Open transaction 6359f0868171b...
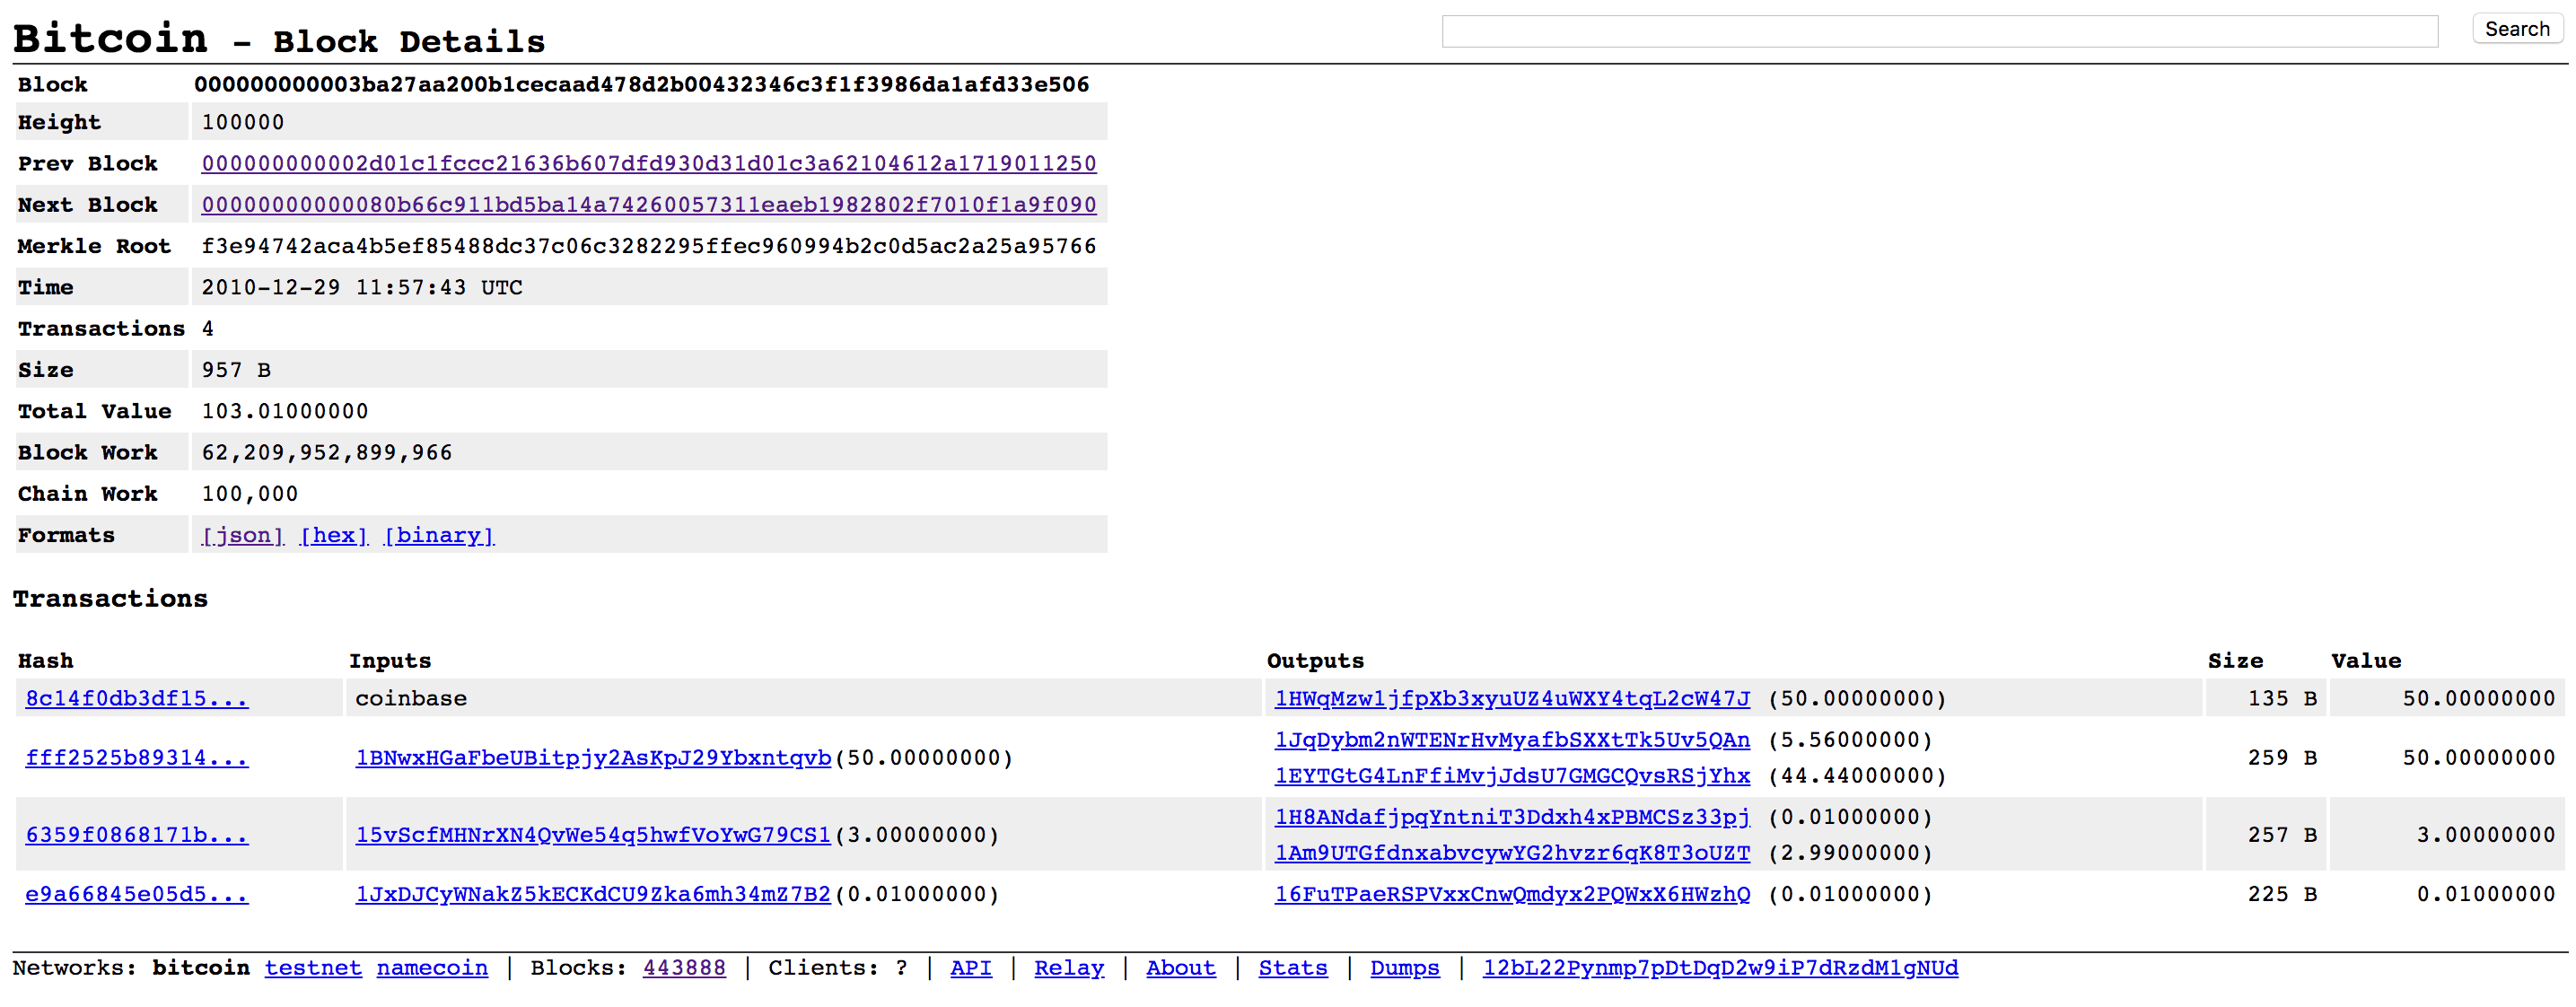Viewport: 2576px width, 1007px height. pos(136,835)
